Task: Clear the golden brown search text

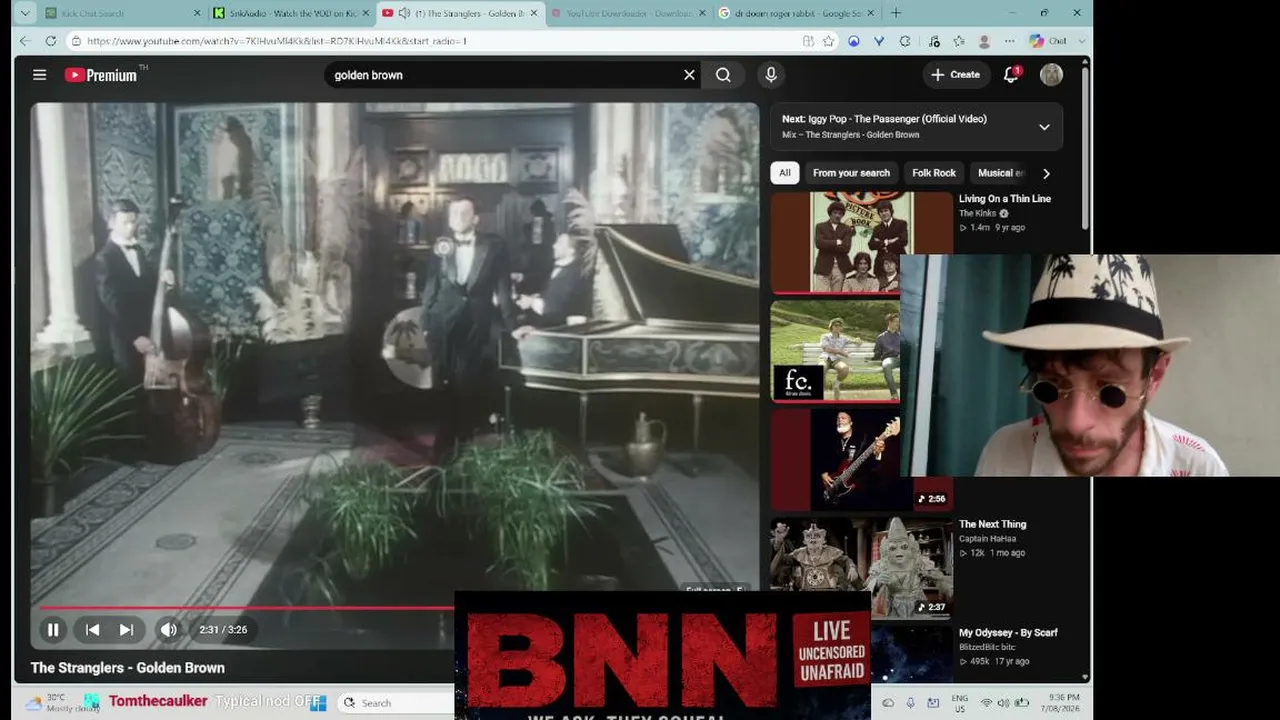Action: [689, 75]
